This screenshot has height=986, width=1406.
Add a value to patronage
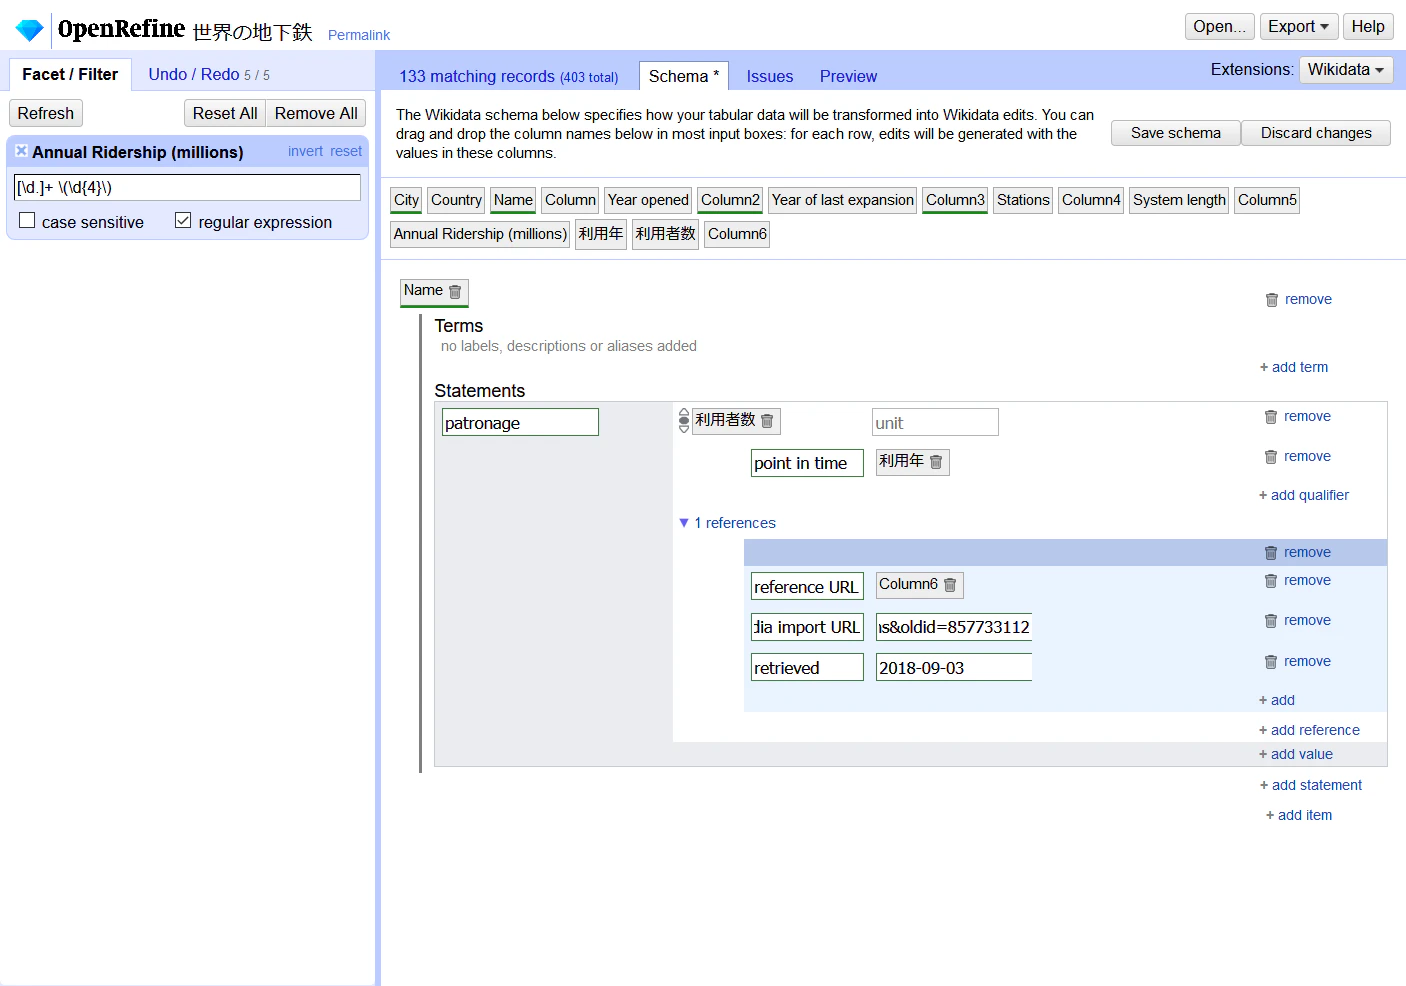(x=1296, y=754)
